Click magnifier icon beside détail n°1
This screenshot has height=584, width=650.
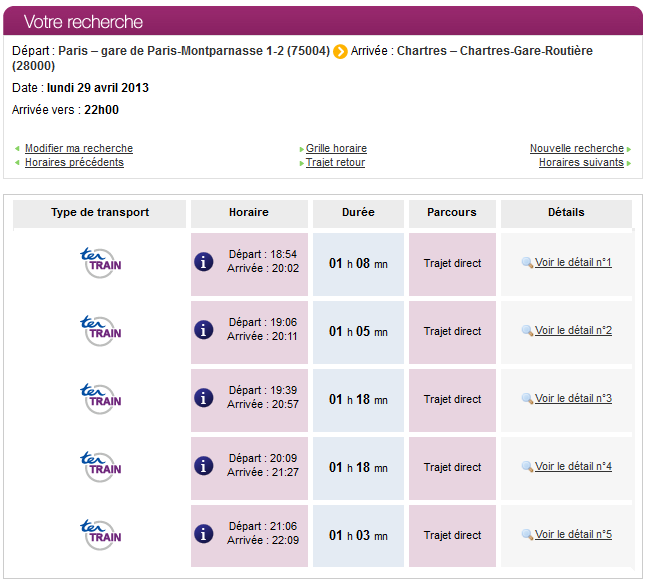527,262
